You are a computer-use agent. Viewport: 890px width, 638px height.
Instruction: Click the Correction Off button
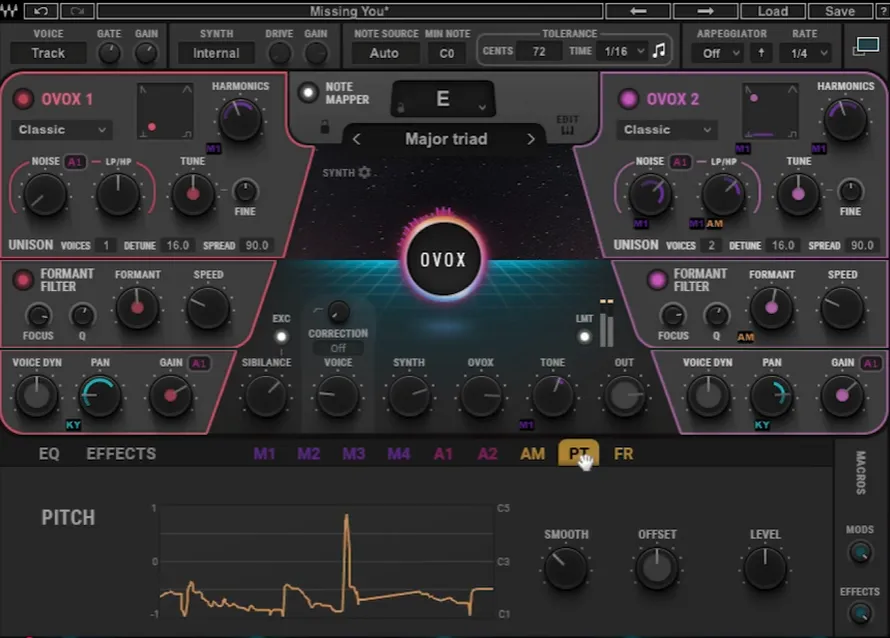point(338,348)
